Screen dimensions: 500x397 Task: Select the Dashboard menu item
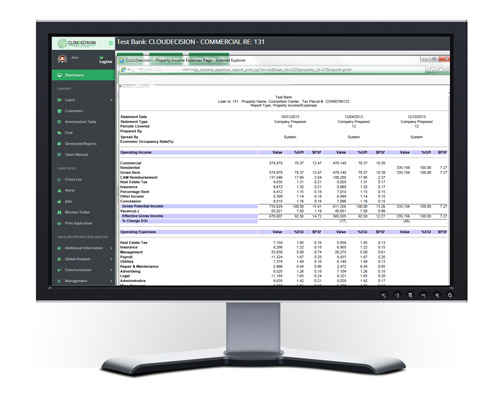click(x=83, y=75)
